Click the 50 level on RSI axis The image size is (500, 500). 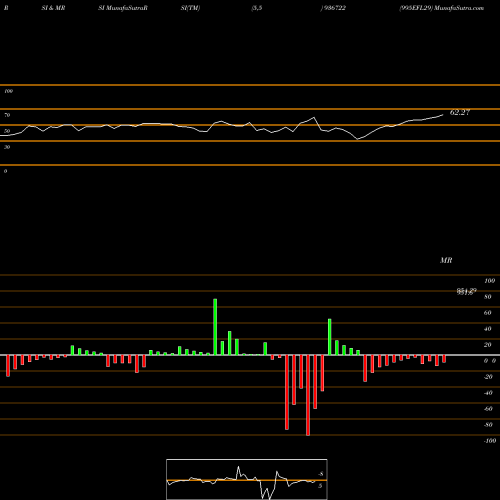pyautogui.click(x=7, y=131)
